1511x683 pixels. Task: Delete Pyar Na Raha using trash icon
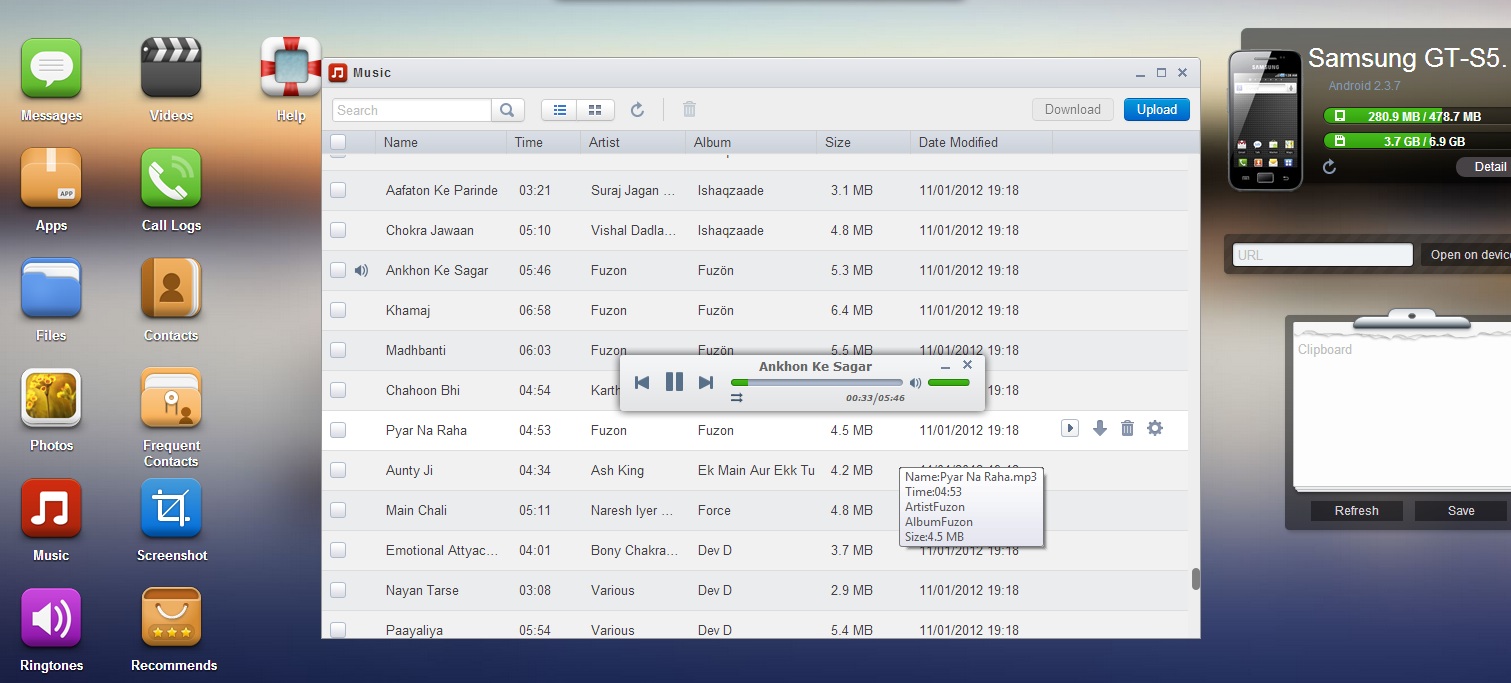1127,429
